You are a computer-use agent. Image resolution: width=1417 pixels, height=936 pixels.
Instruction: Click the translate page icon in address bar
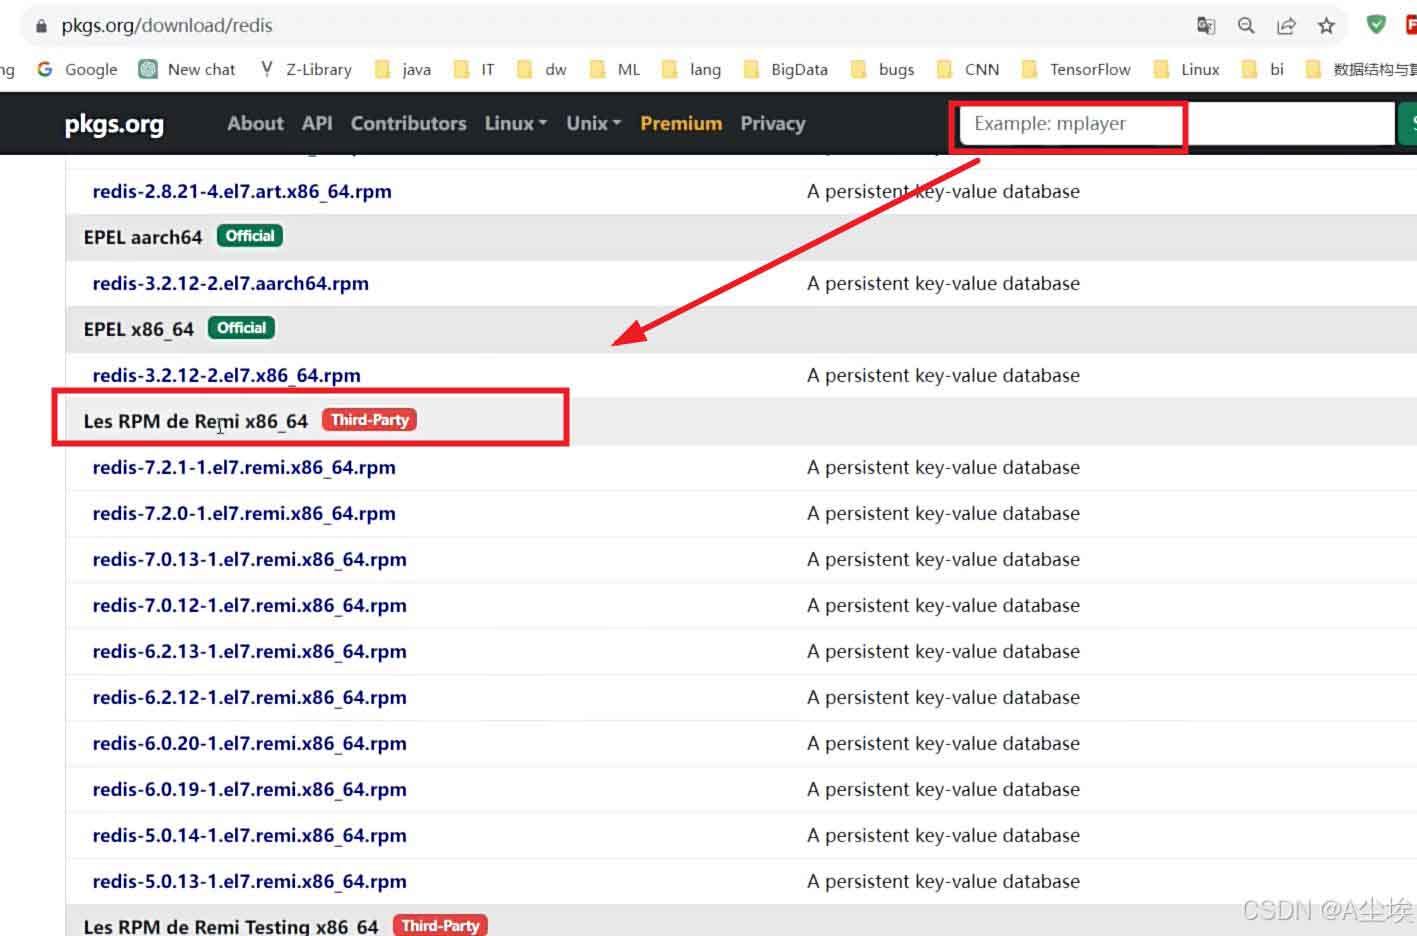tap(1206, 26)
